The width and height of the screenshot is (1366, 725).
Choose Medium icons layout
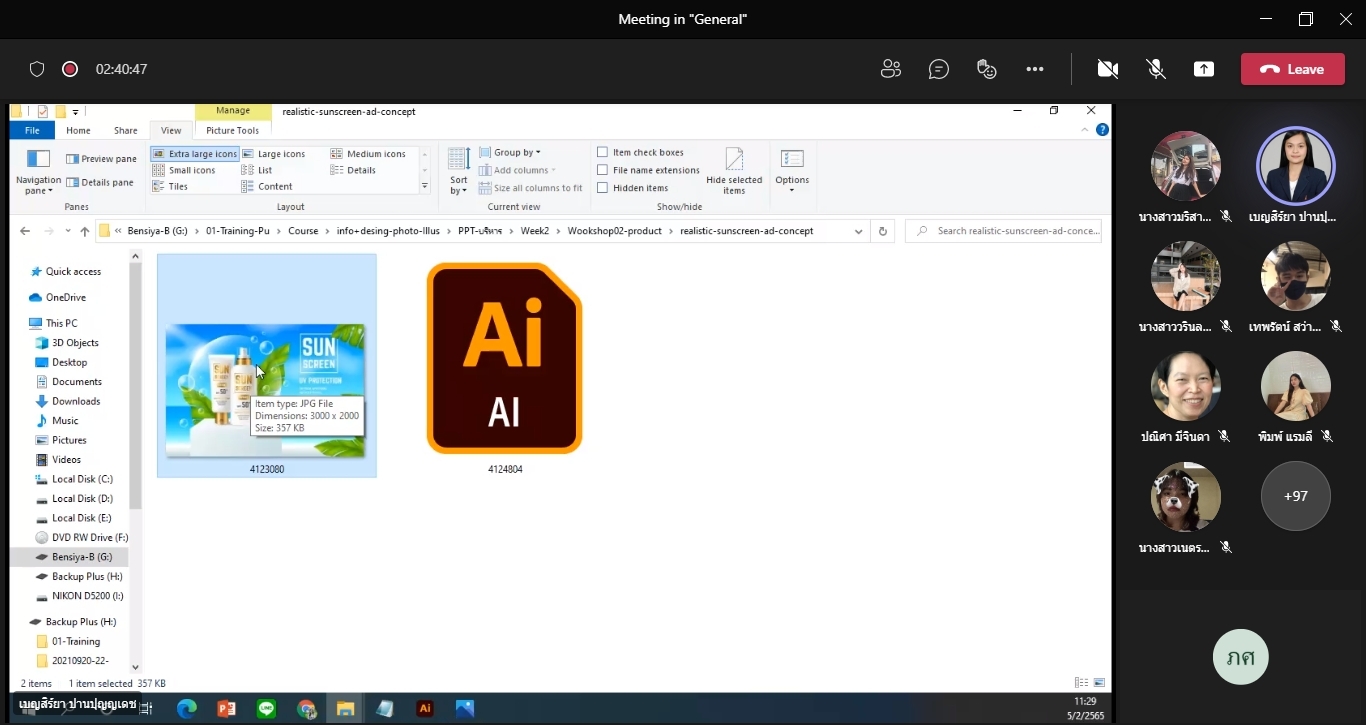pos(368,154)
